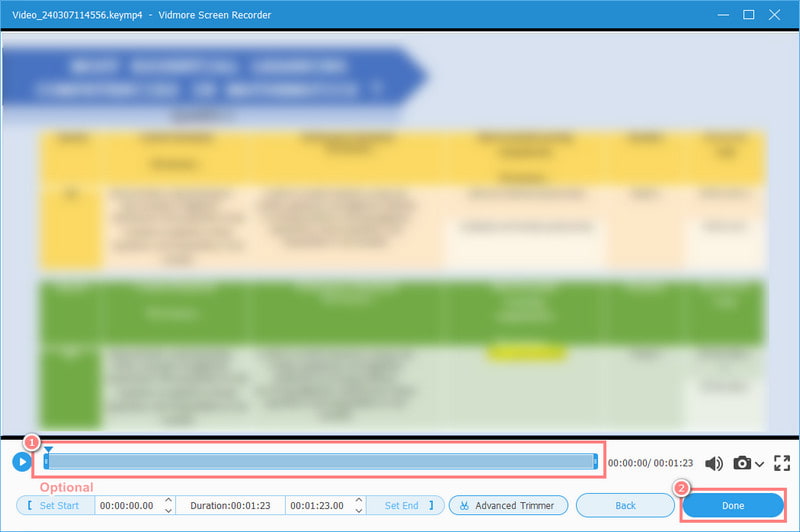The image size is (800, 532).
Task: Increase the start time with up stepper
Action: (x=168, y=501)
